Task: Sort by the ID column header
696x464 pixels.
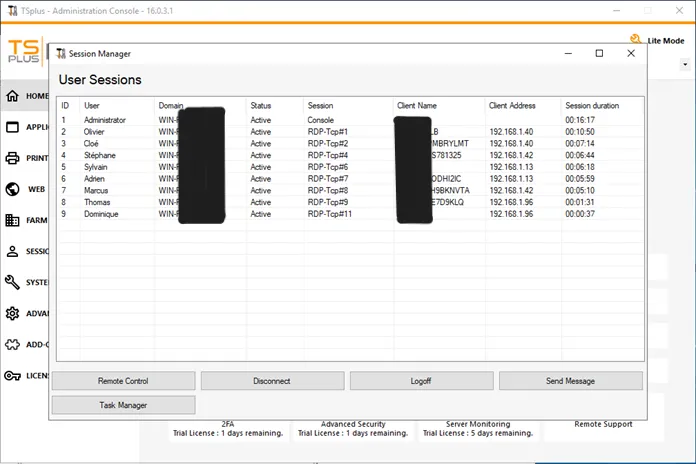Action: 65,106
